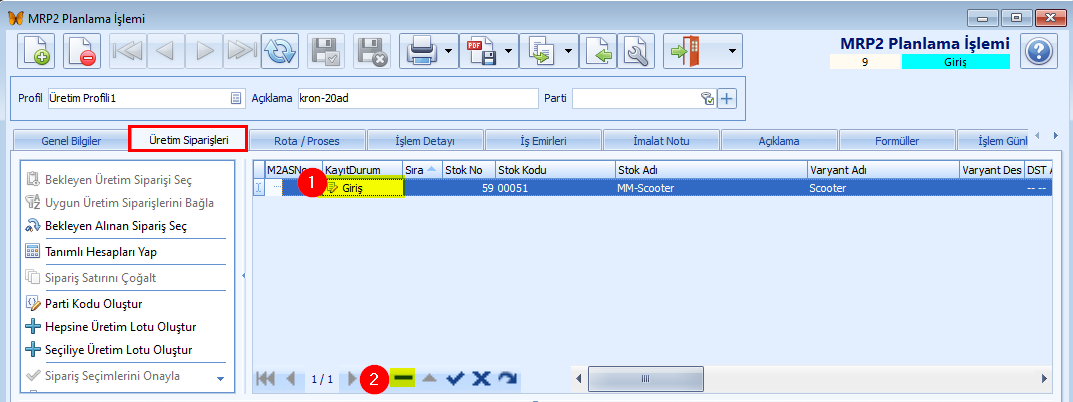Open the exit door button dropdown arrow
This screenshot has width=1073, height=402.
pyautogui.click(x=732, y=51)
